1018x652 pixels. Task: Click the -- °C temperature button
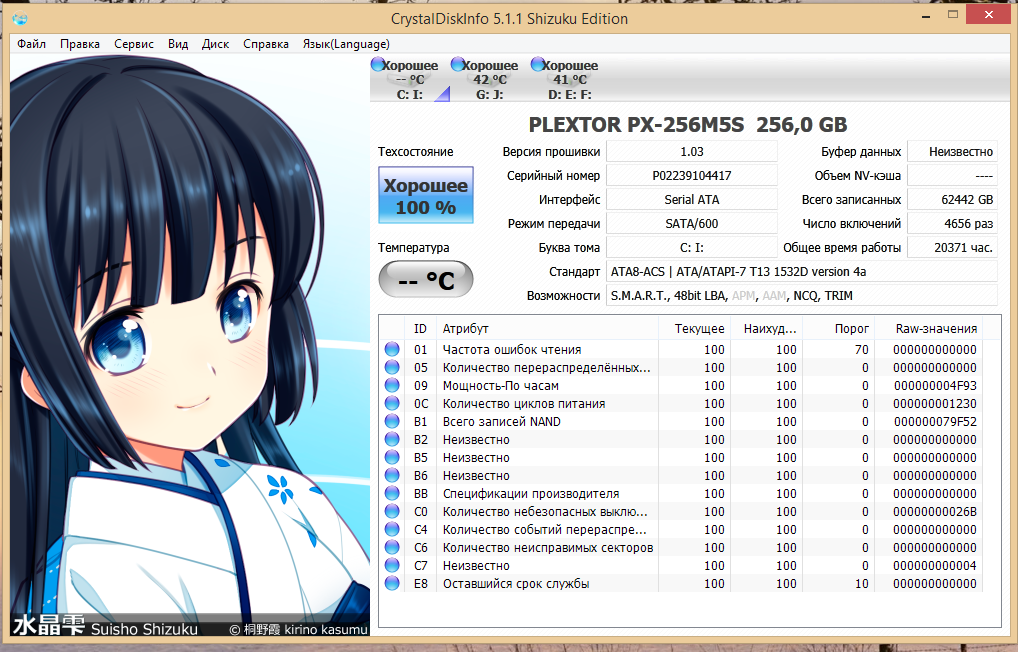pos(426,280)
